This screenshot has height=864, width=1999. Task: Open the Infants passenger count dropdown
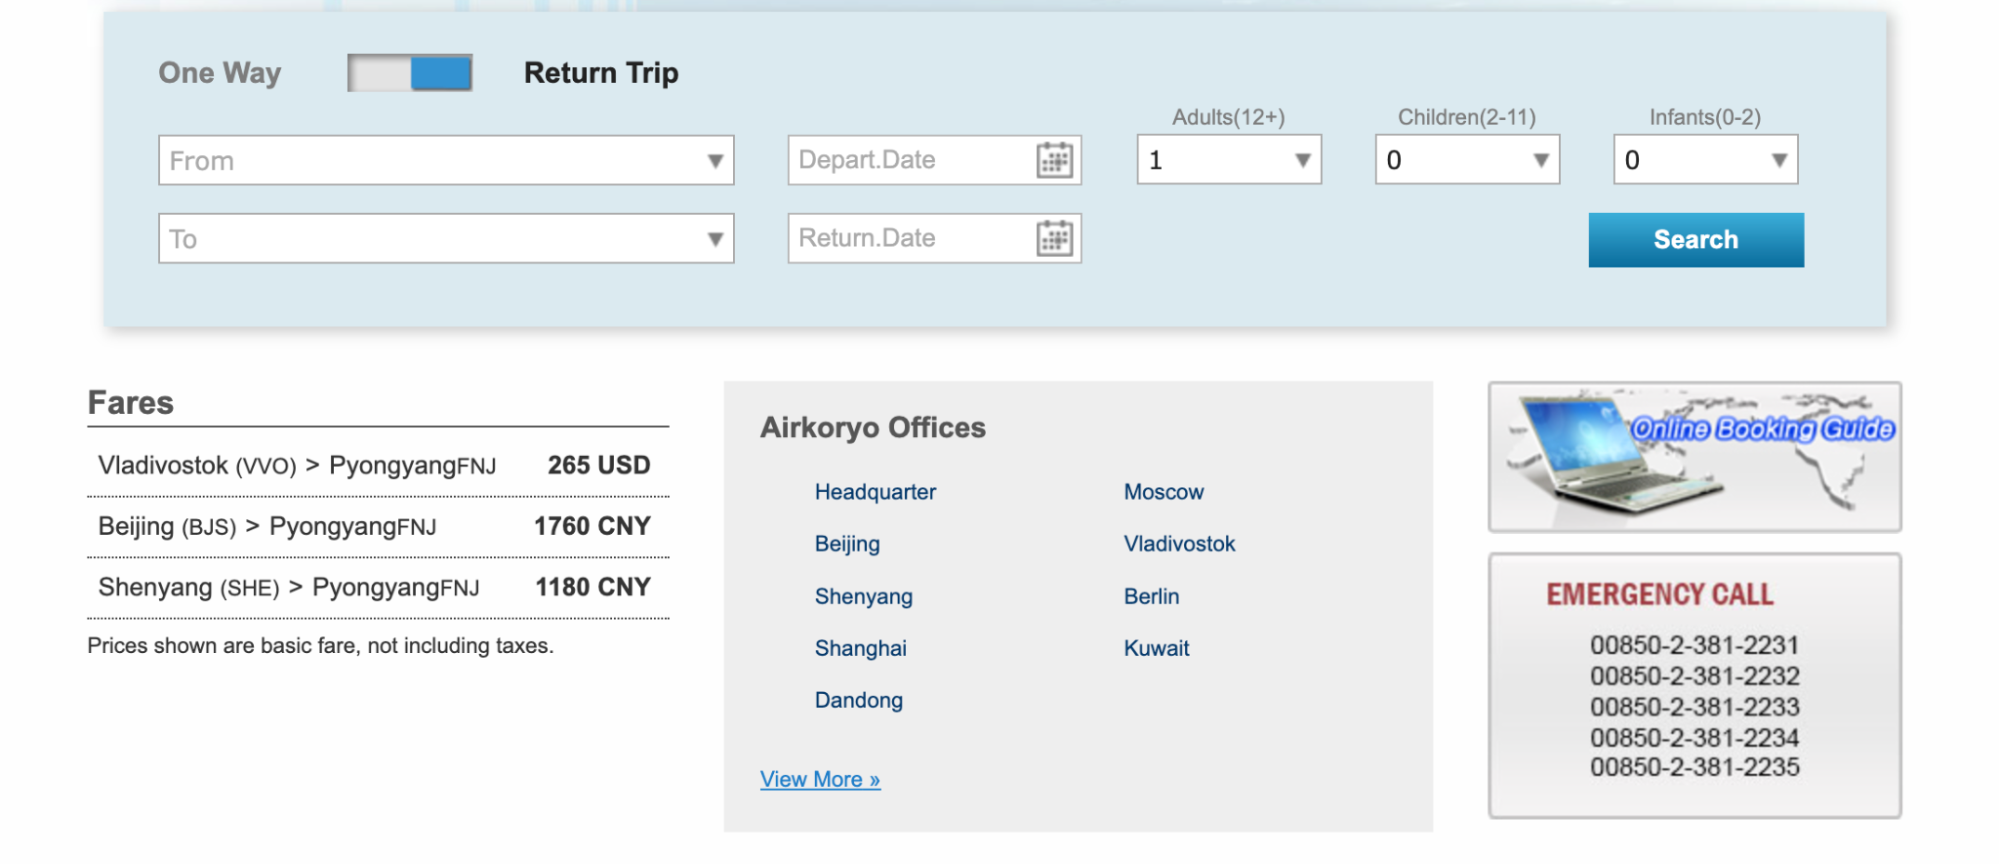pyautogui.click(x=1705, y=160)
